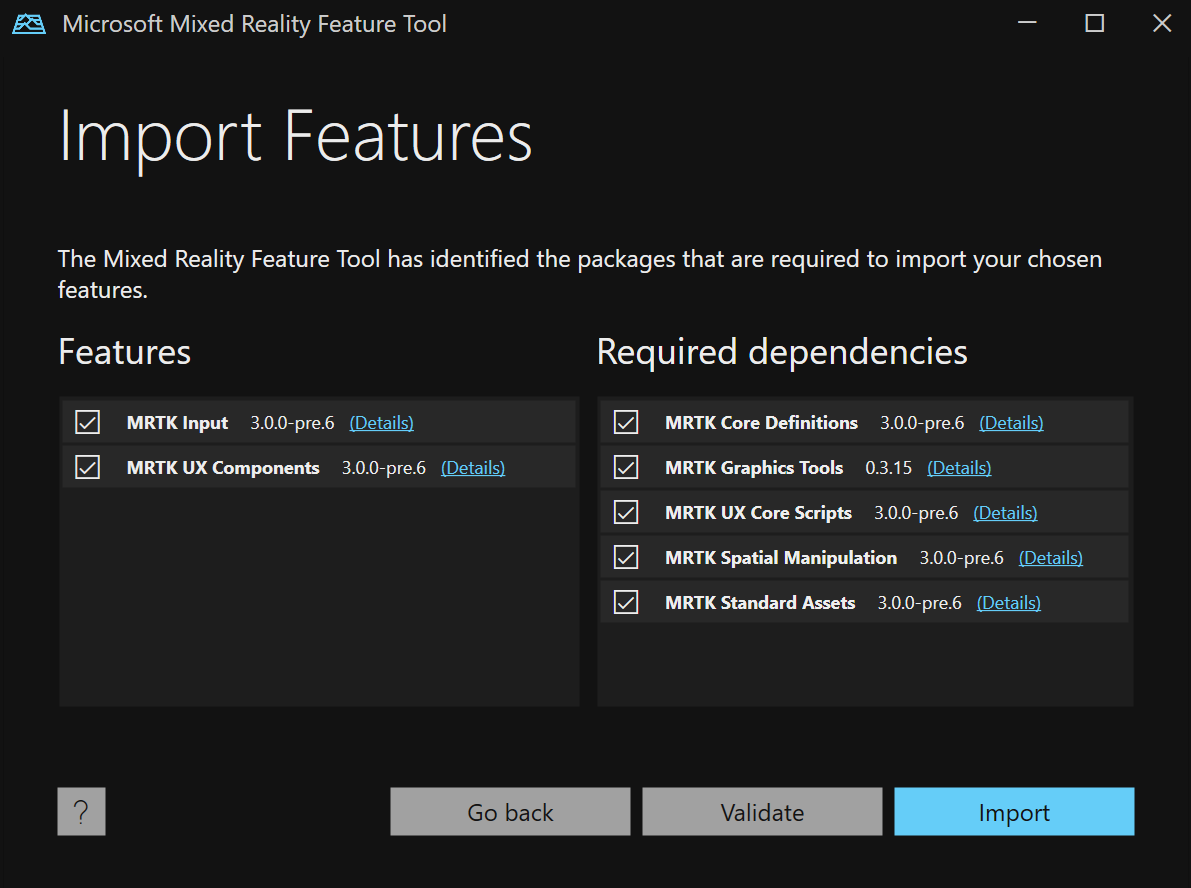Click the Validate button
This screenshot has height=888, width=1191.
(762, 811)
